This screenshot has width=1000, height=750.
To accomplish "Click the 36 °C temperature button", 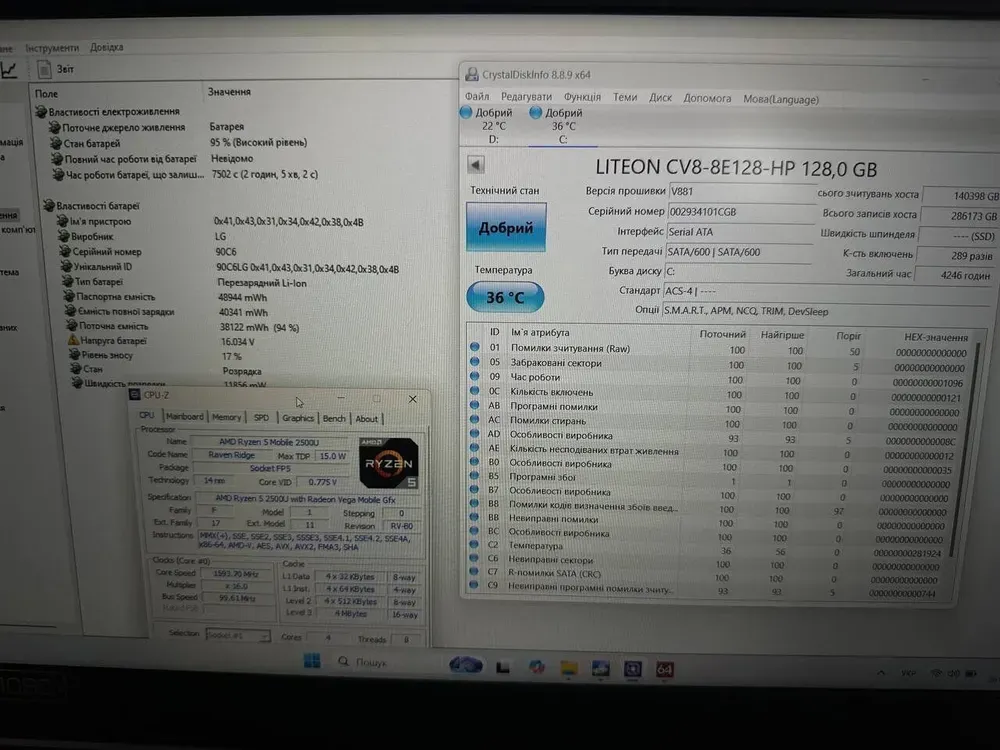I will pos(505,297).
